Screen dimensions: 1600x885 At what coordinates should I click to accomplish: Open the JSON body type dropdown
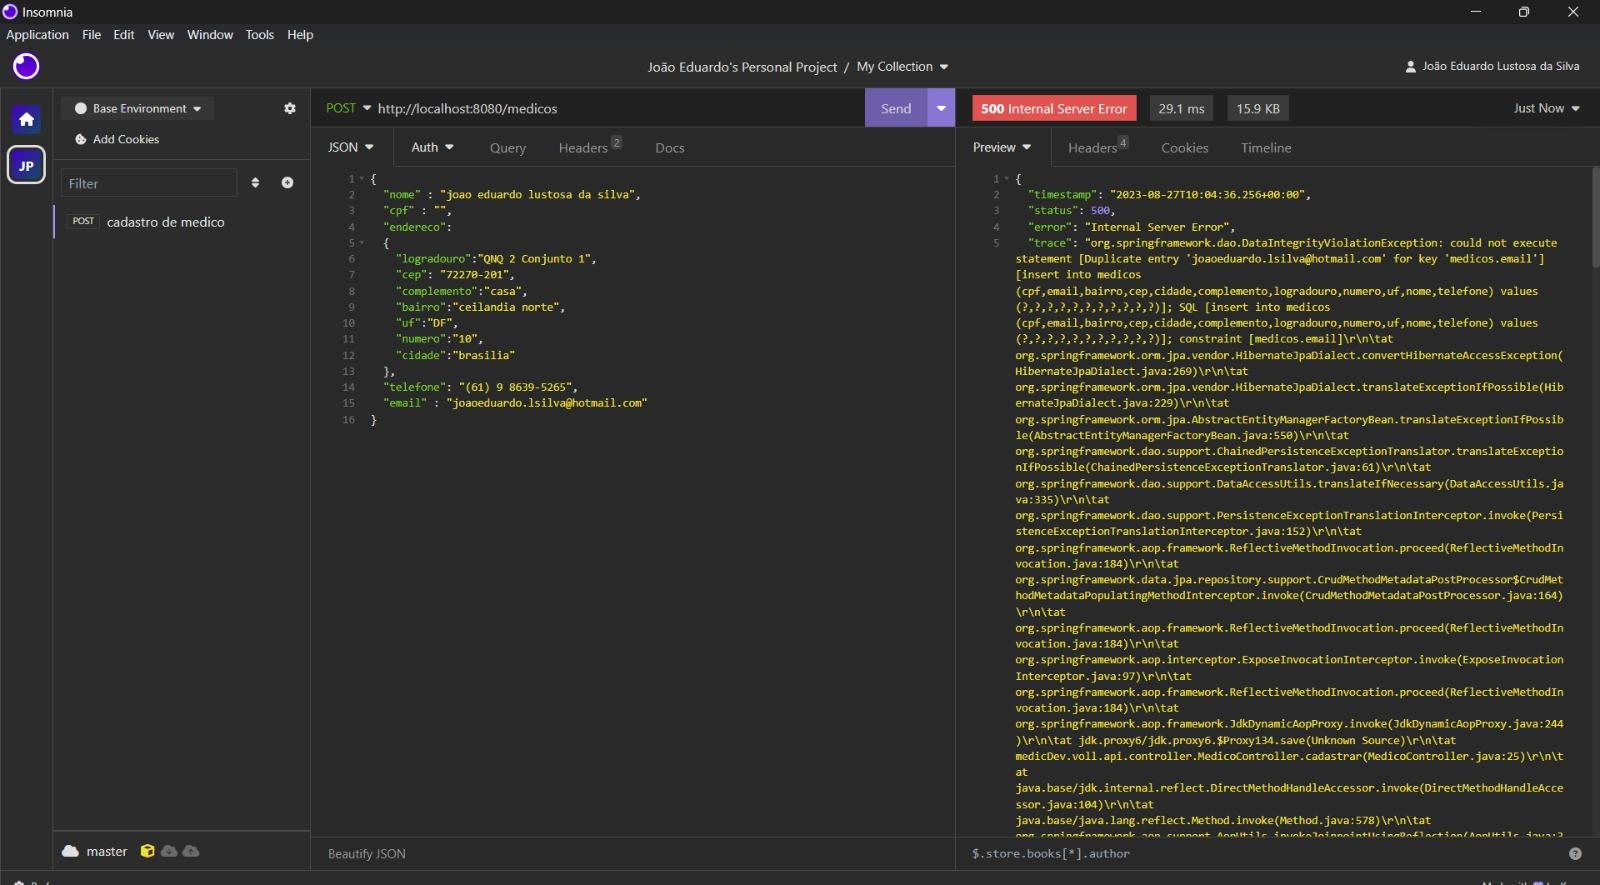click(x=351, y=147)
